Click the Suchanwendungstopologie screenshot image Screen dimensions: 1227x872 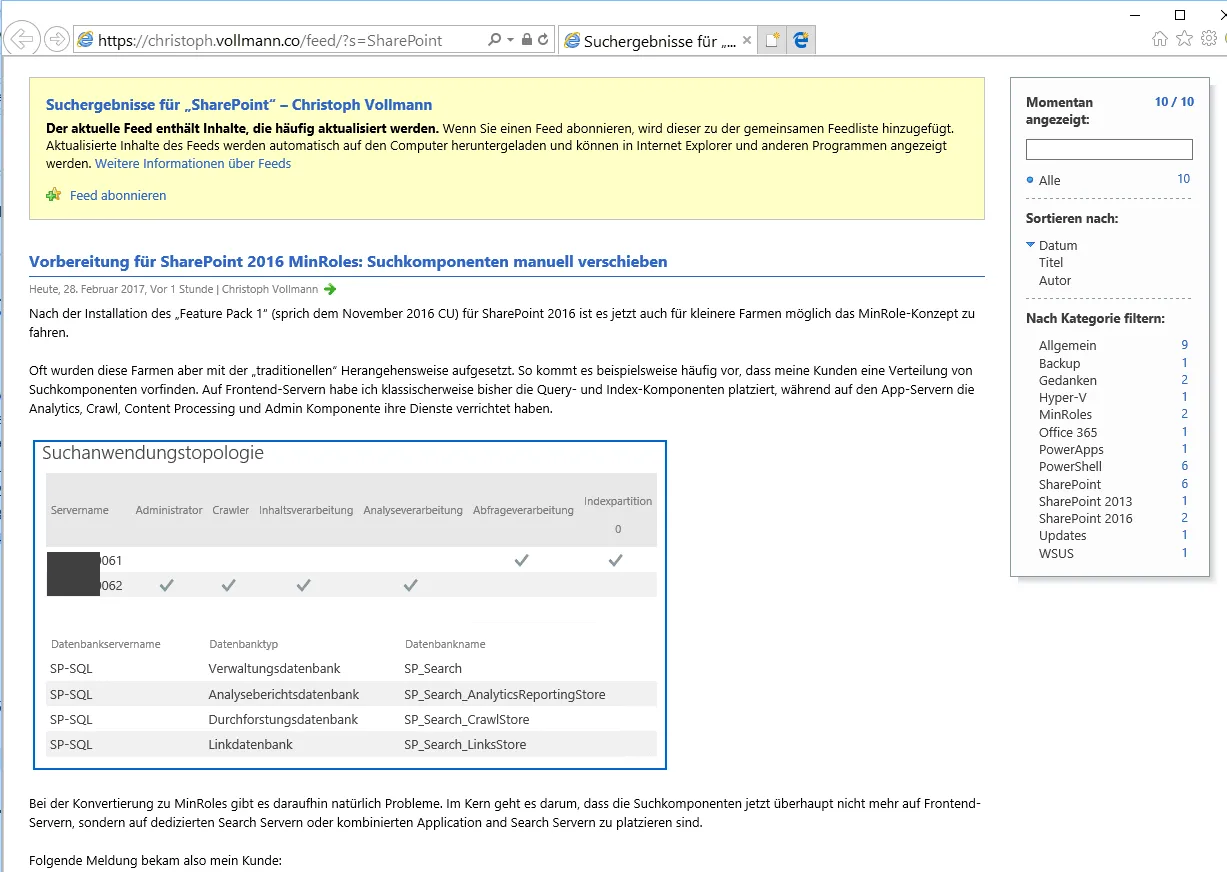(x=350, y=605)
